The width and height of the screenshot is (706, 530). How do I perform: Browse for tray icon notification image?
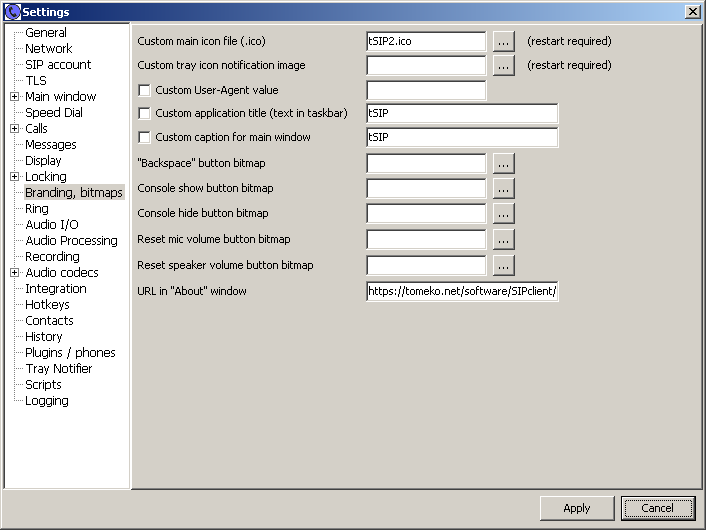click(503, 66)
